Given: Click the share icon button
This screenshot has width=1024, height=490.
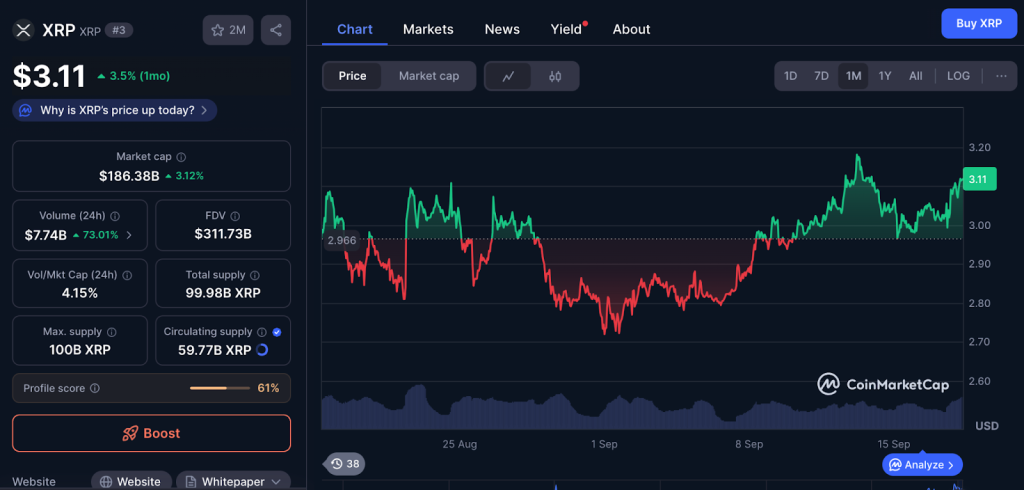Looking at the screenshot, I should (x=276, y=30).
